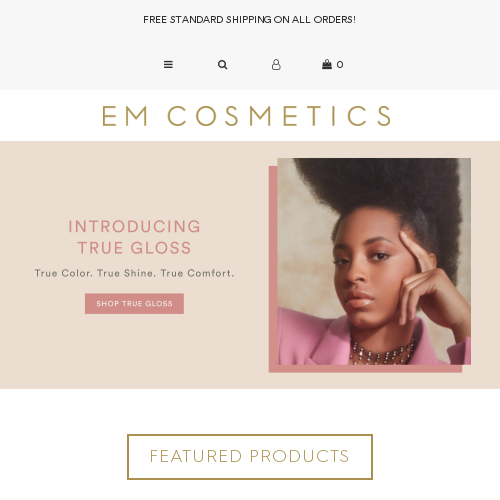
Task: Click the True Color True Shine tagline
Action: click(x=134, y=273)
